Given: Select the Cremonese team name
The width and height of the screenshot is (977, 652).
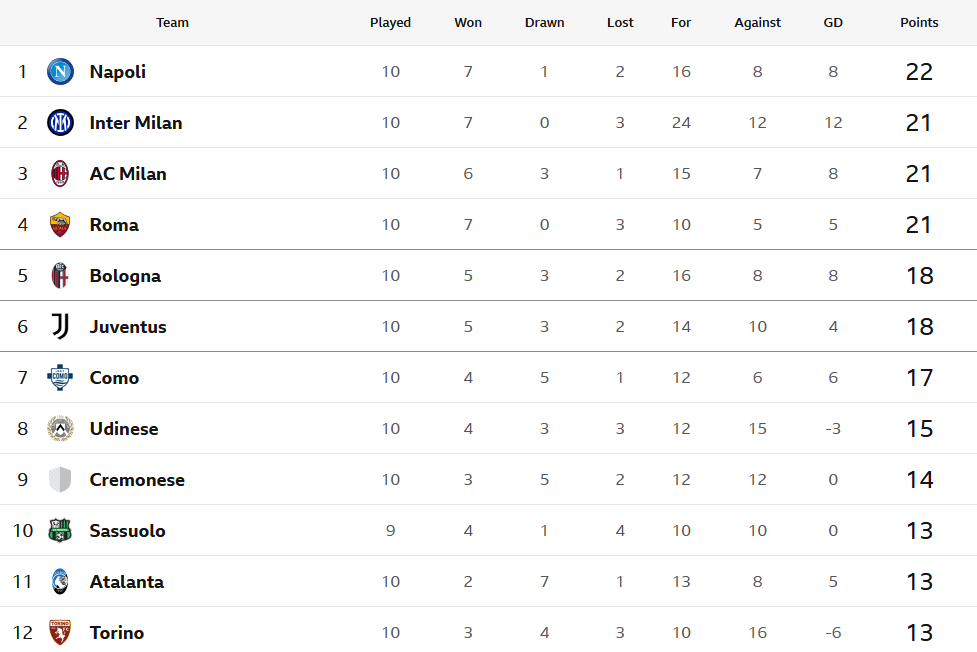Looking at the screenshot, I should 137,480.
